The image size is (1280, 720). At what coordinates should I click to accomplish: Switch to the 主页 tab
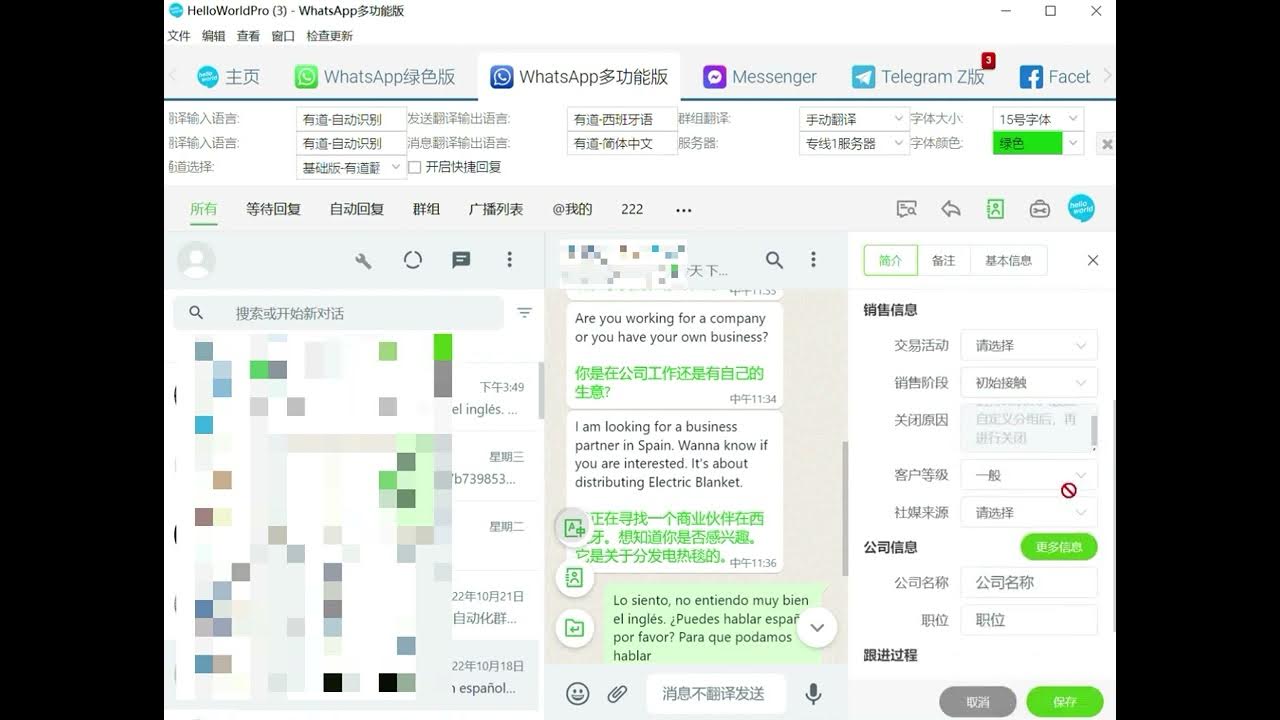[x=229, y=77]
